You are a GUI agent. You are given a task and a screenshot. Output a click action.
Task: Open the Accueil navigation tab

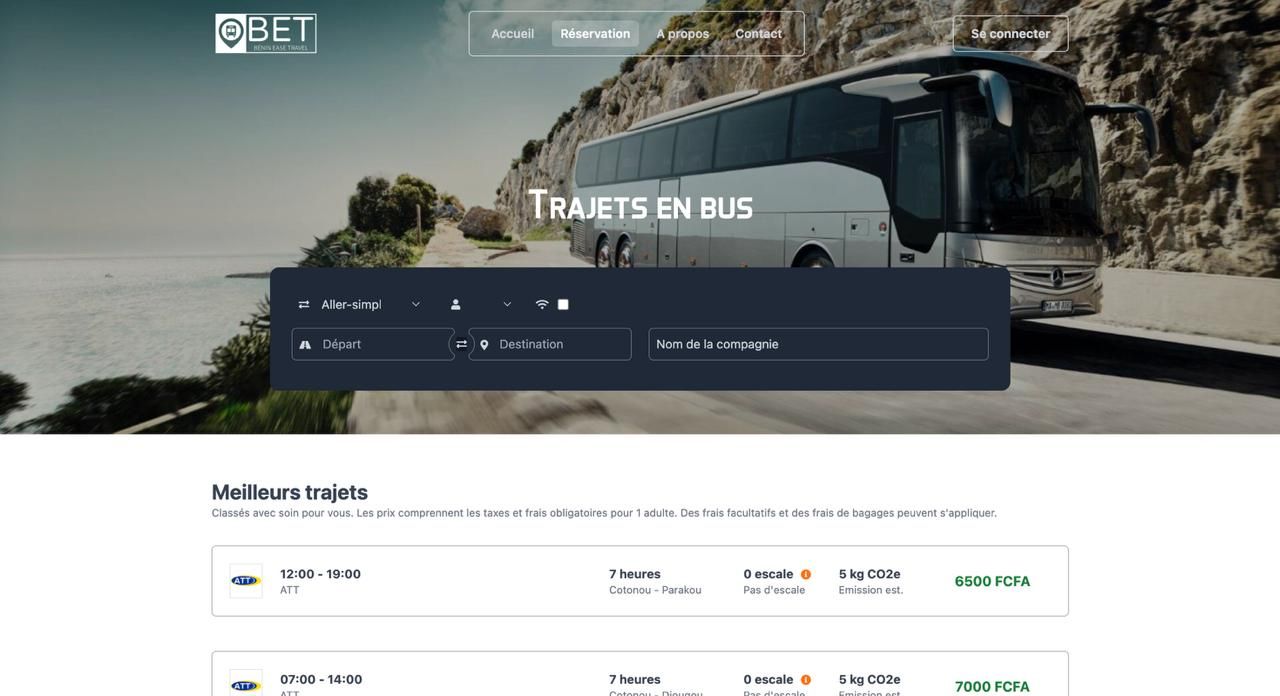[x=512, y=33]
